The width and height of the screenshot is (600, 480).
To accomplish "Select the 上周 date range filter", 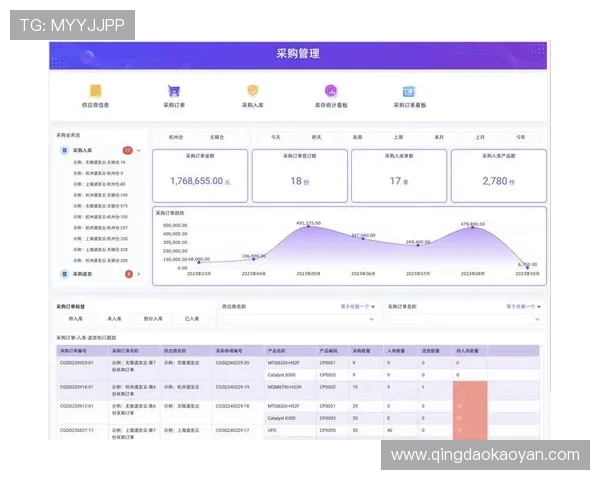I will (398, 137).
